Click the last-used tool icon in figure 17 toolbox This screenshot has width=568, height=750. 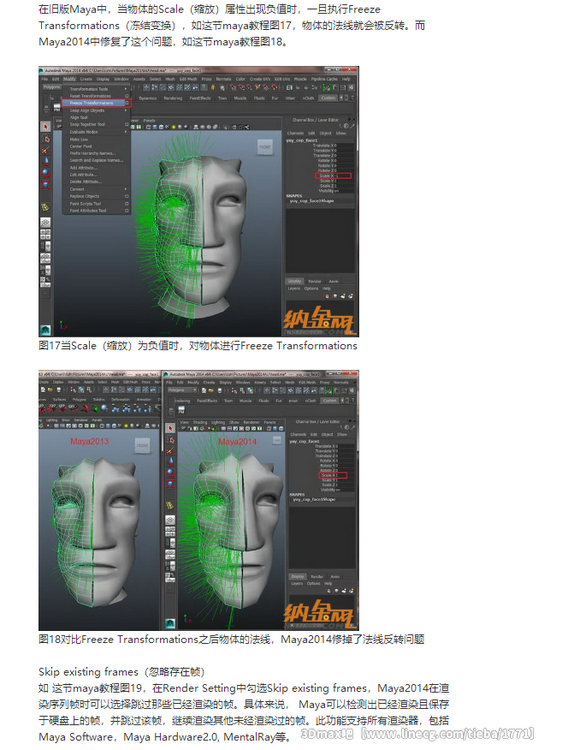(x=46, y=207)
